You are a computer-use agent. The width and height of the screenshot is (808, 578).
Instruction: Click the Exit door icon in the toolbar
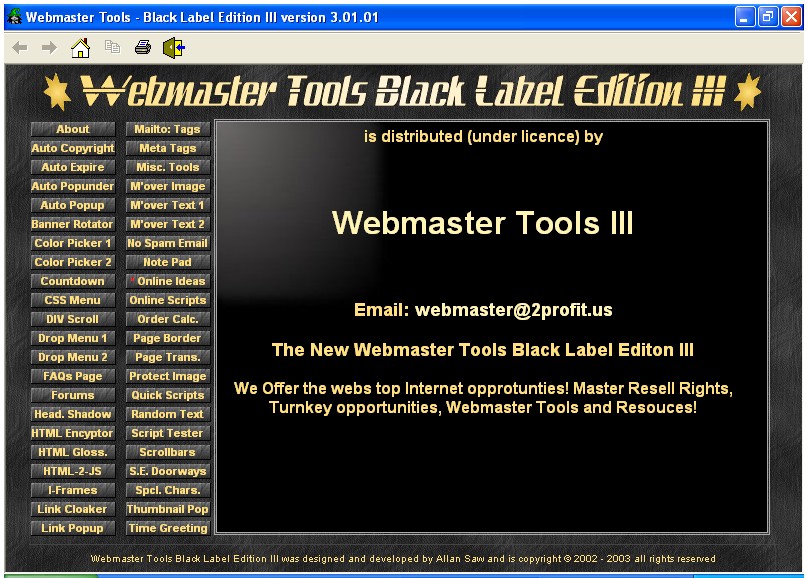[x=174, y=47]
